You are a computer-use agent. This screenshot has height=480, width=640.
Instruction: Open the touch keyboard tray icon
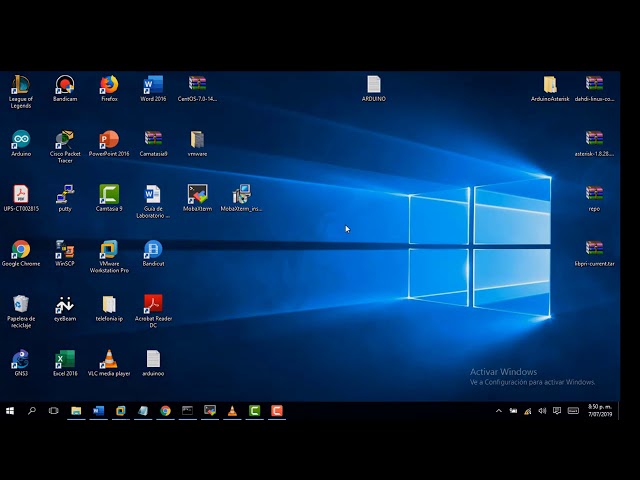click(x=573, y=411)
